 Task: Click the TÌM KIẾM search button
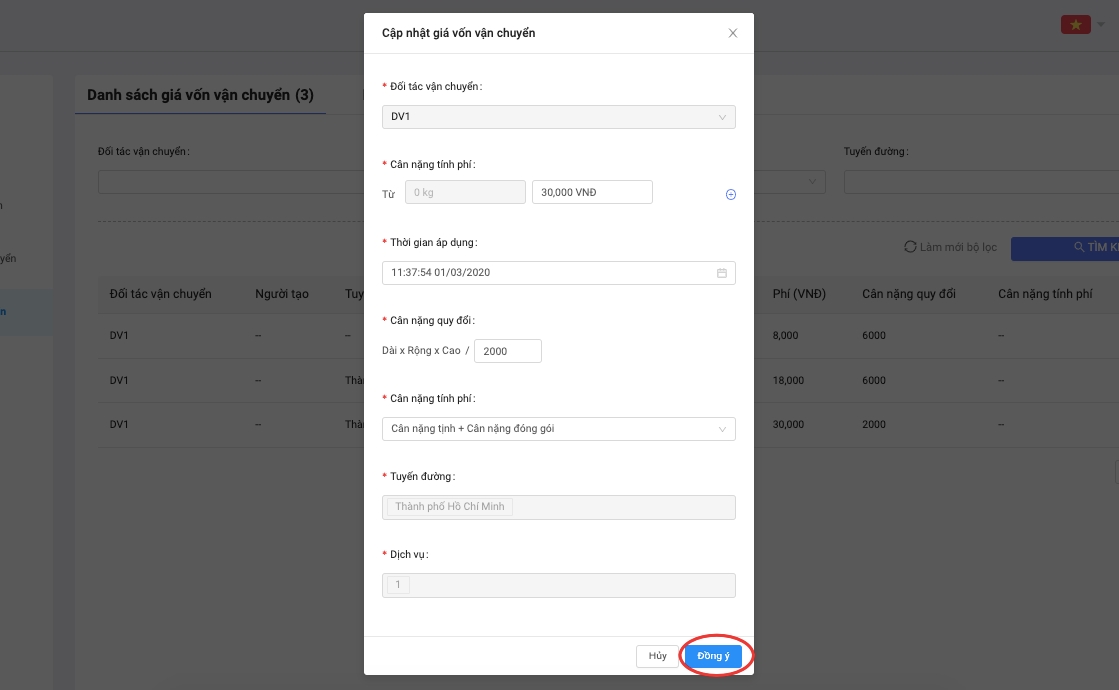coord(1065,248)
